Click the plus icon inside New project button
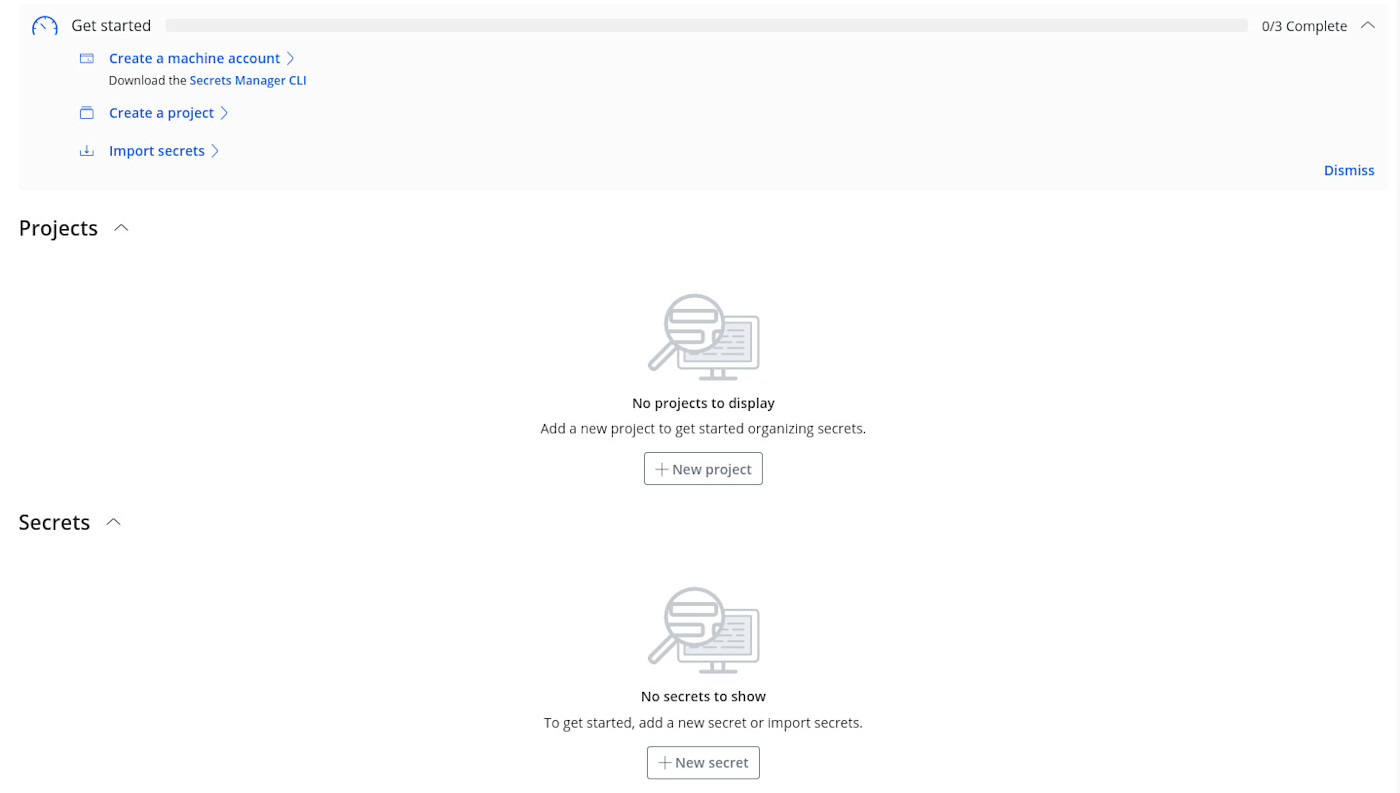1400x793 pixels. coord(662,468)
